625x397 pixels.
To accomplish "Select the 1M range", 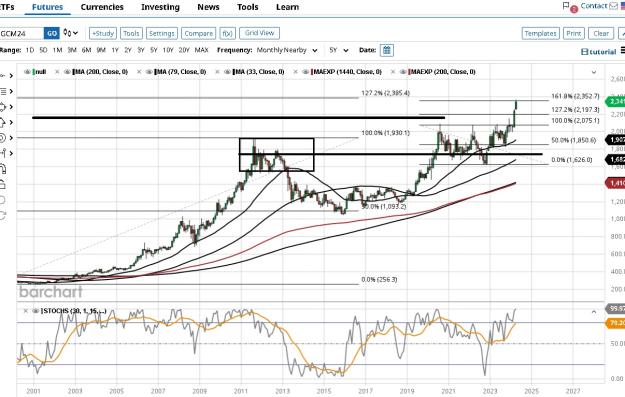I will (x=57, y=50).
